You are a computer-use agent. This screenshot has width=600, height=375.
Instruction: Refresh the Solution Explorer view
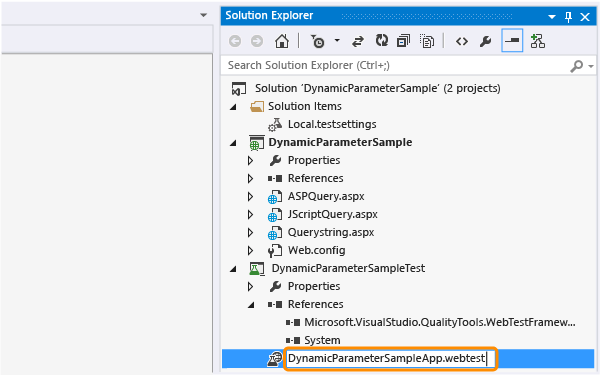[x=382, y=41]
